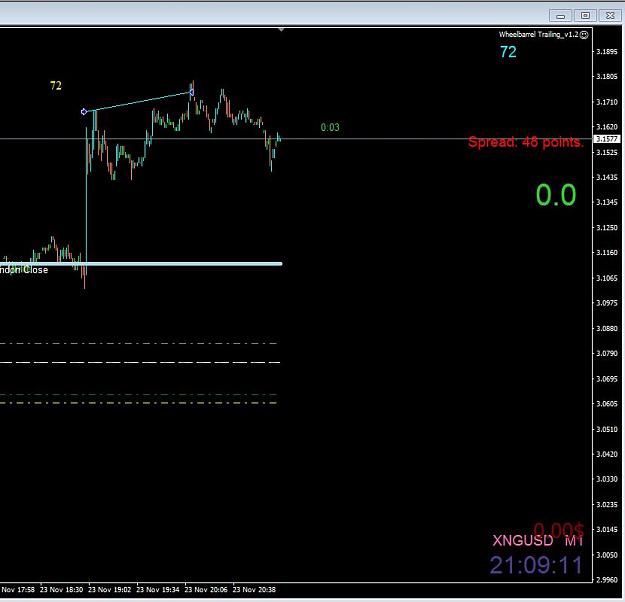Click the M1 timeframe label
The image size is (625, 602).
click(574, 541)
